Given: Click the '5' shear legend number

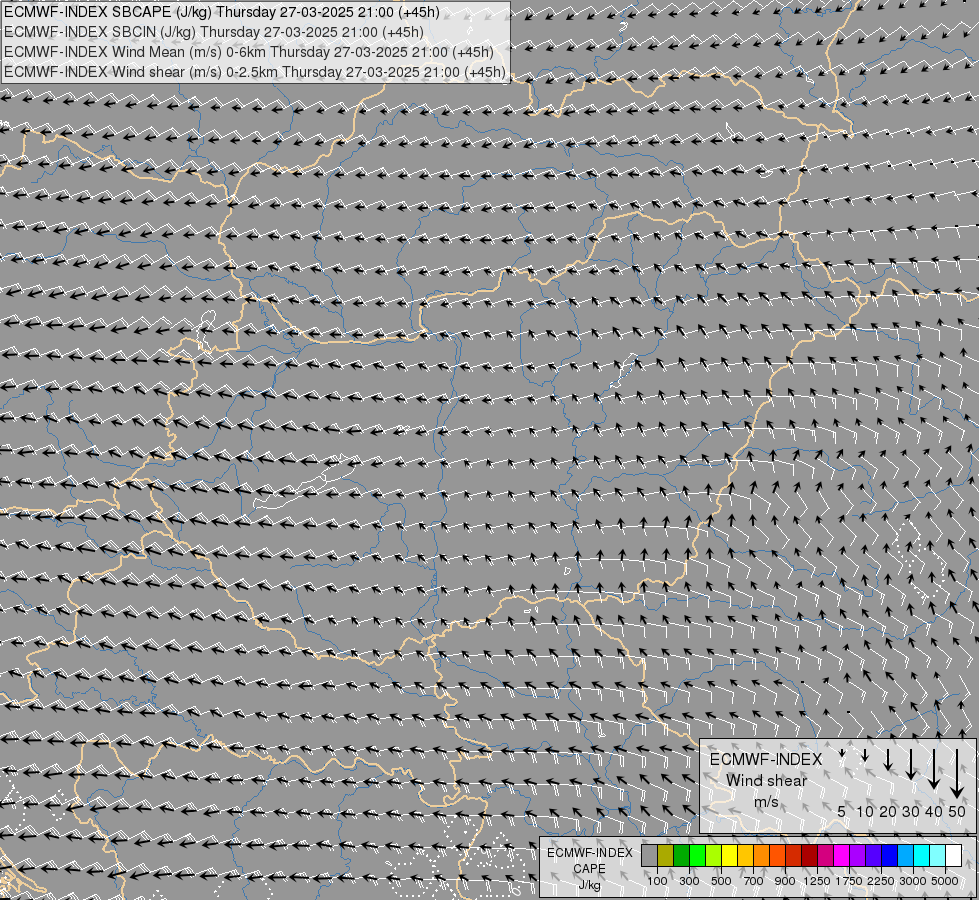Looking at the screenshot, I should coord(842,812).
